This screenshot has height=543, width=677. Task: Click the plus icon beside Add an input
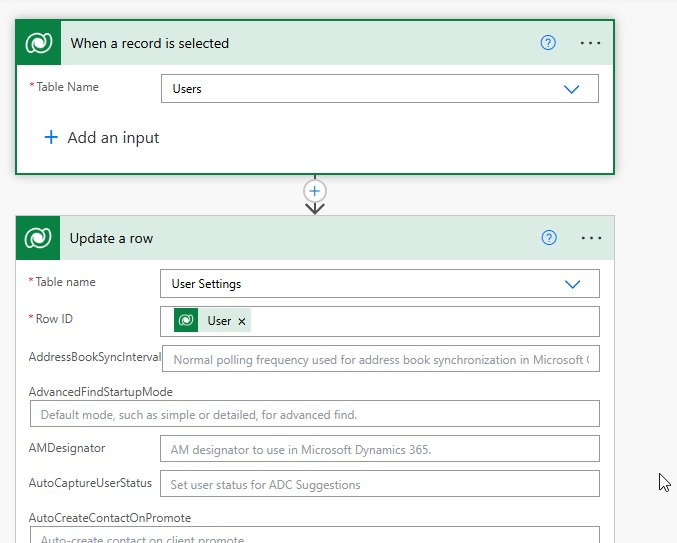52,138
